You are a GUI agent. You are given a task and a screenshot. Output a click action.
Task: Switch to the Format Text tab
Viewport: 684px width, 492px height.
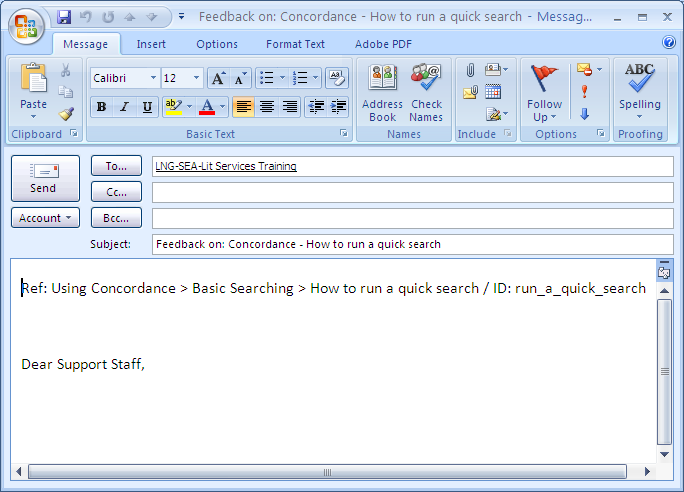295,44
